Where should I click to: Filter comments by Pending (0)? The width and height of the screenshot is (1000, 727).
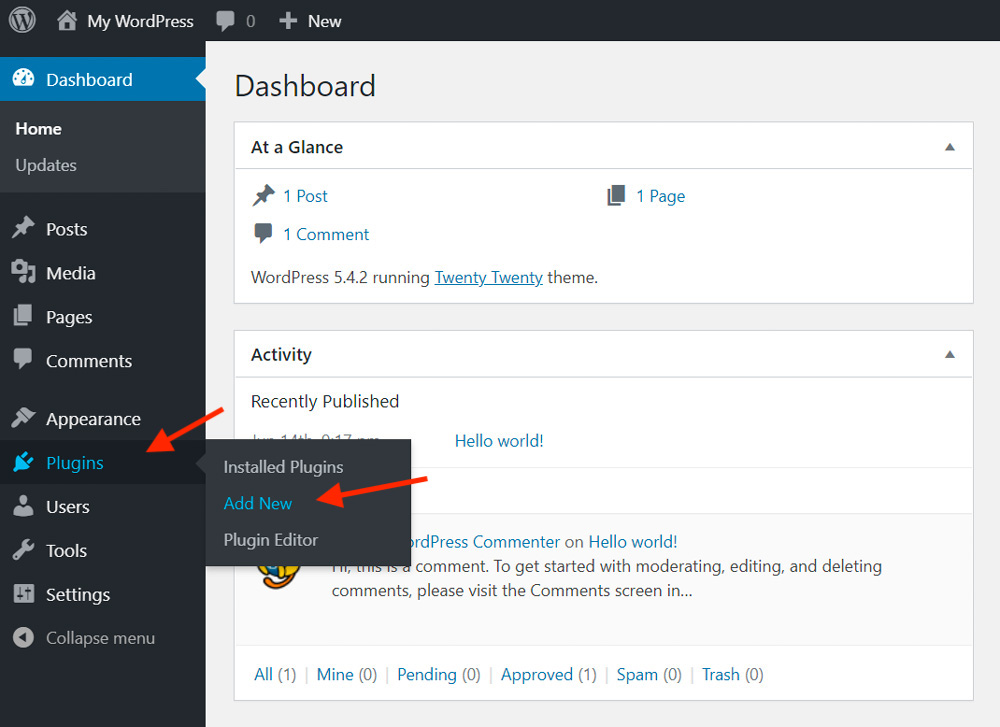click(x=438, y=675)
